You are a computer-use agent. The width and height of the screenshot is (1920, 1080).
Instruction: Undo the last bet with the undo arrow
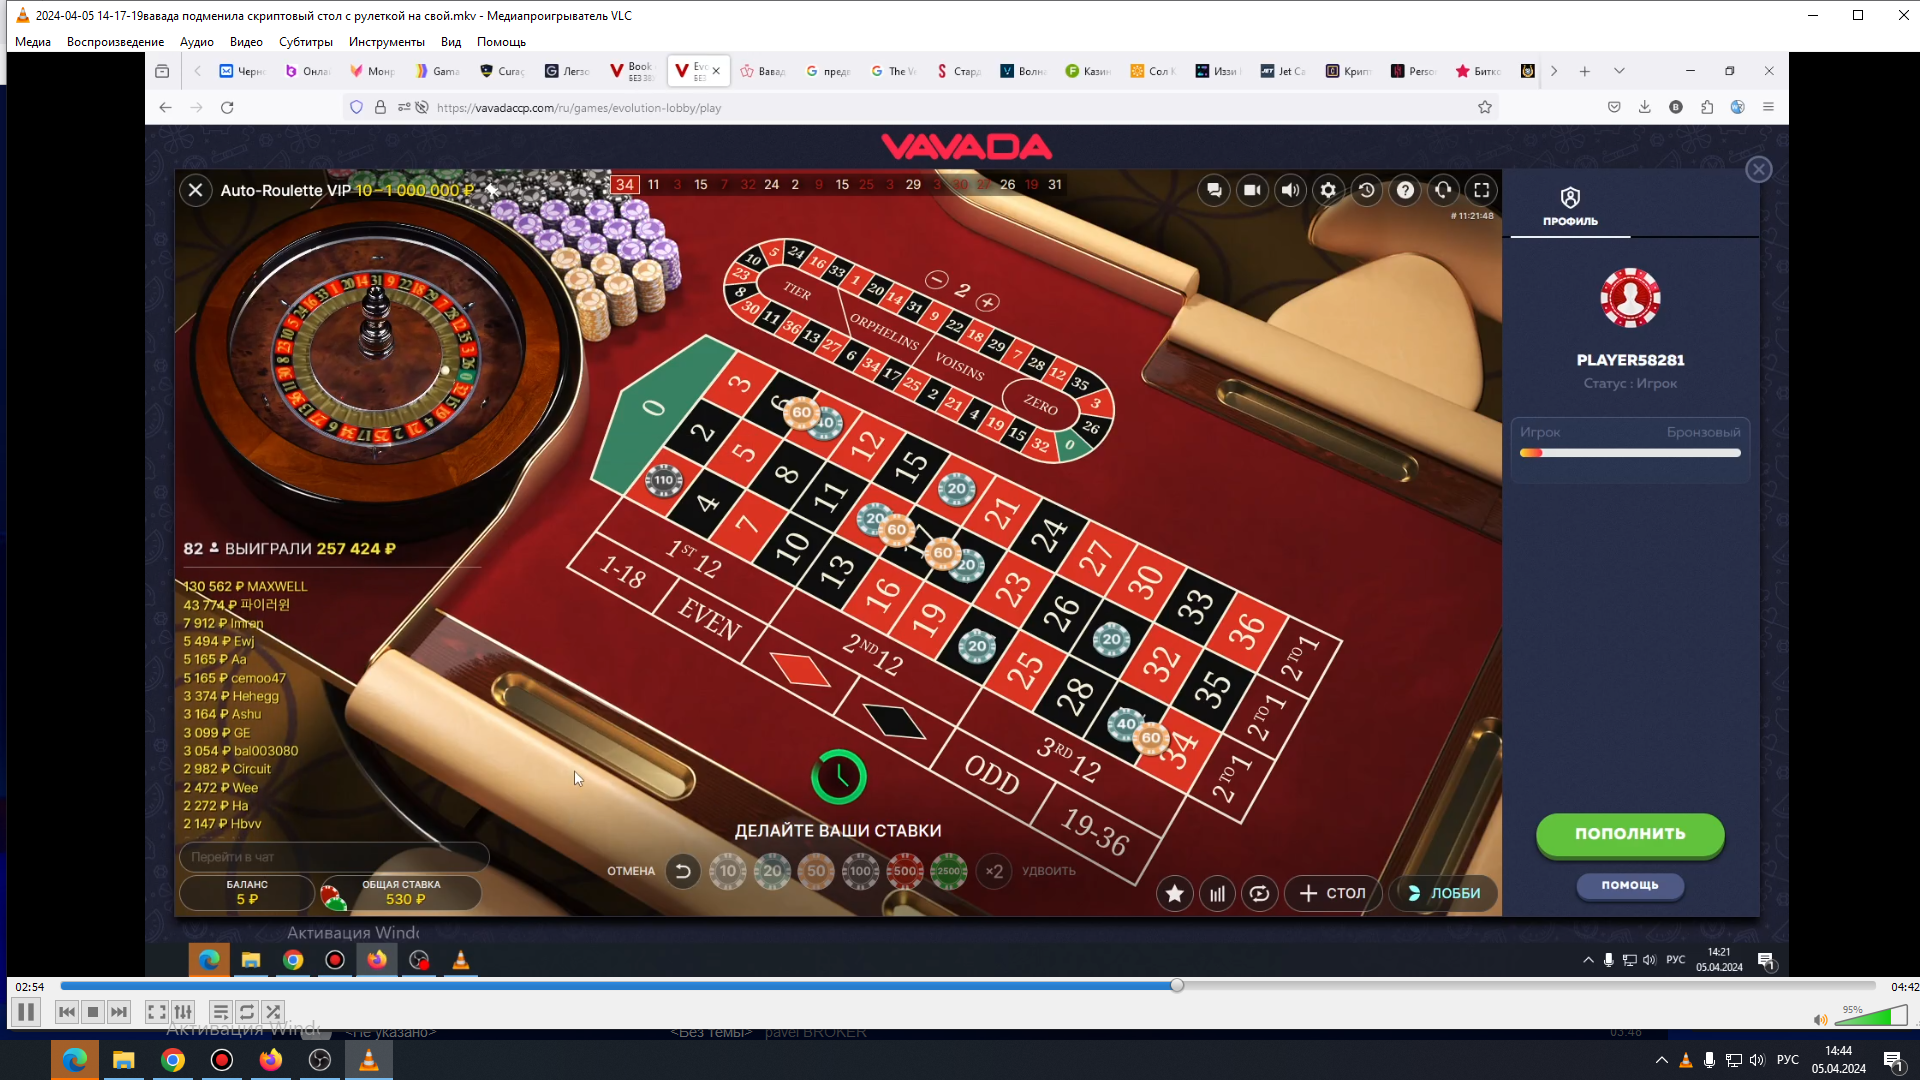683,871
